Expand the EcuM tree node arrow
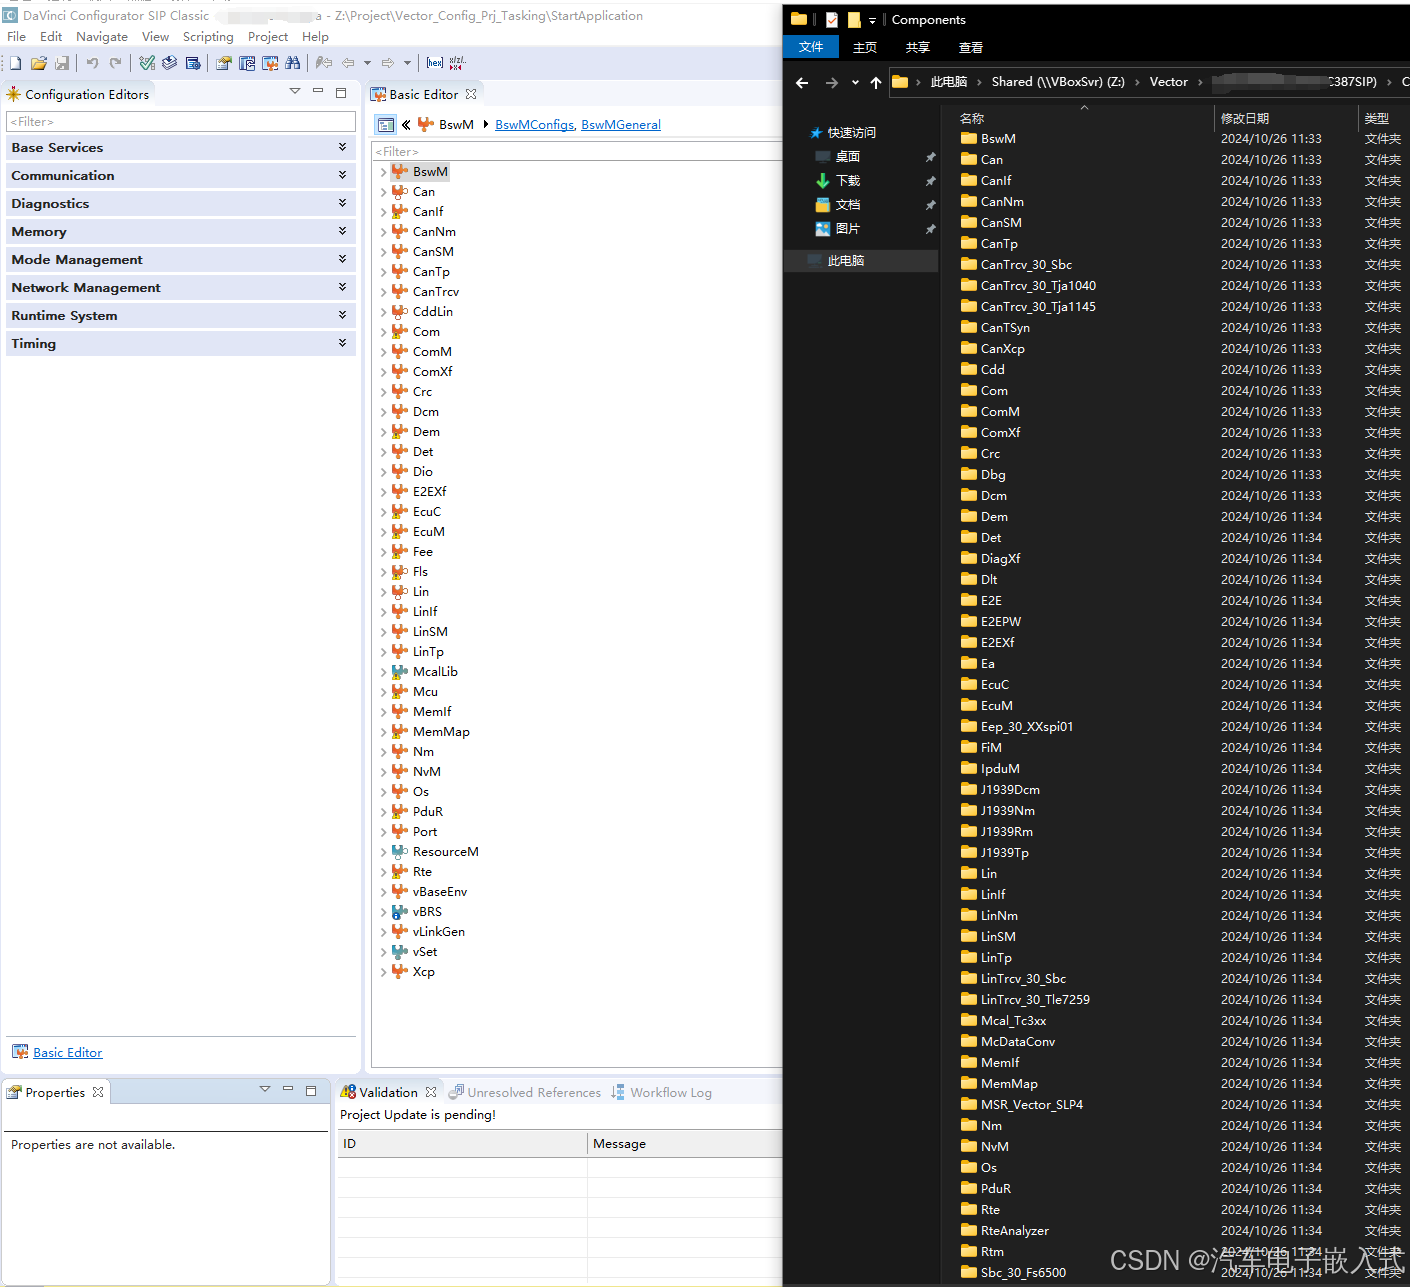The image size is (1410, 1287). click(383, 532)
